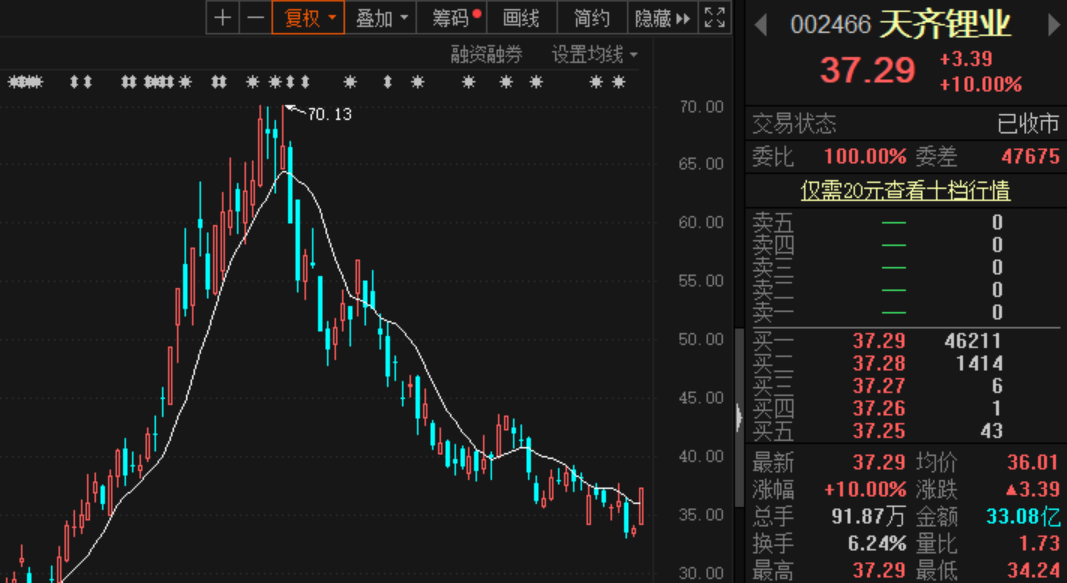Screen dimensions: 1067x583
Task: Zoom out the chart with the minus button
Action: point(256,18)
